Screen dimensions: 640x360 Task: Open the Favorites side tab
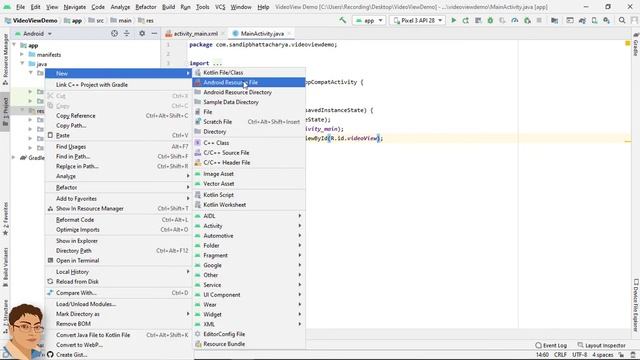click(5, 219)
